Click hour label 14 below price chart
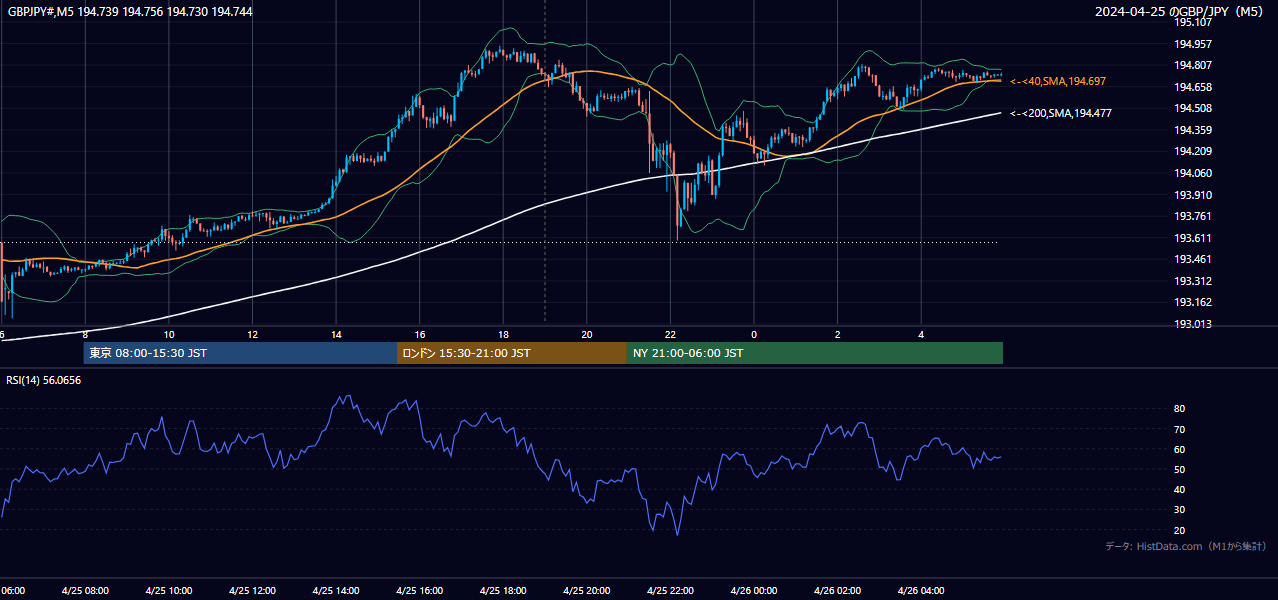Image resolution: width=1278 pixels, height=600 pixels. pos(337,334)
